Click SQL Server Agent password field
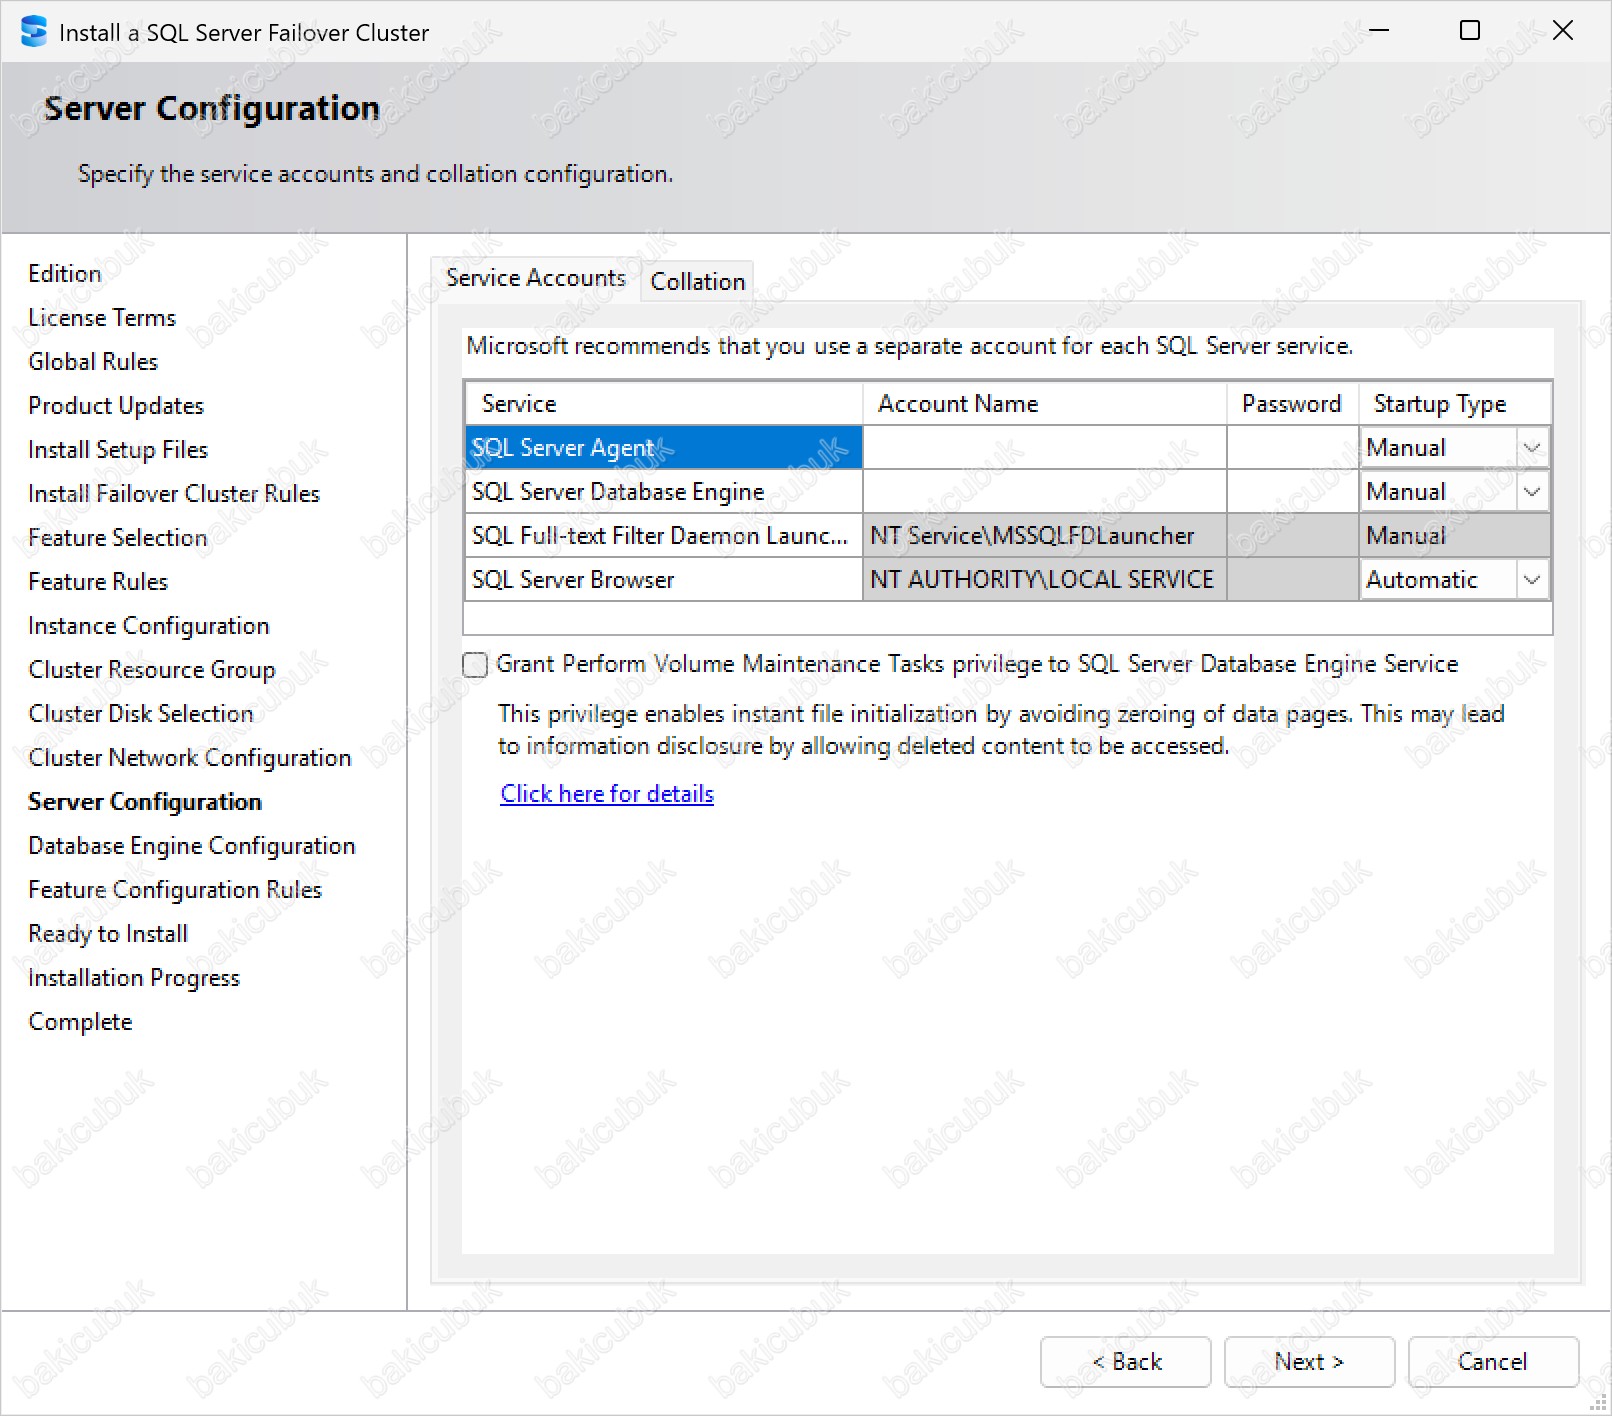Screen dimensions: 1612x1416 [x=1291, y=448]
